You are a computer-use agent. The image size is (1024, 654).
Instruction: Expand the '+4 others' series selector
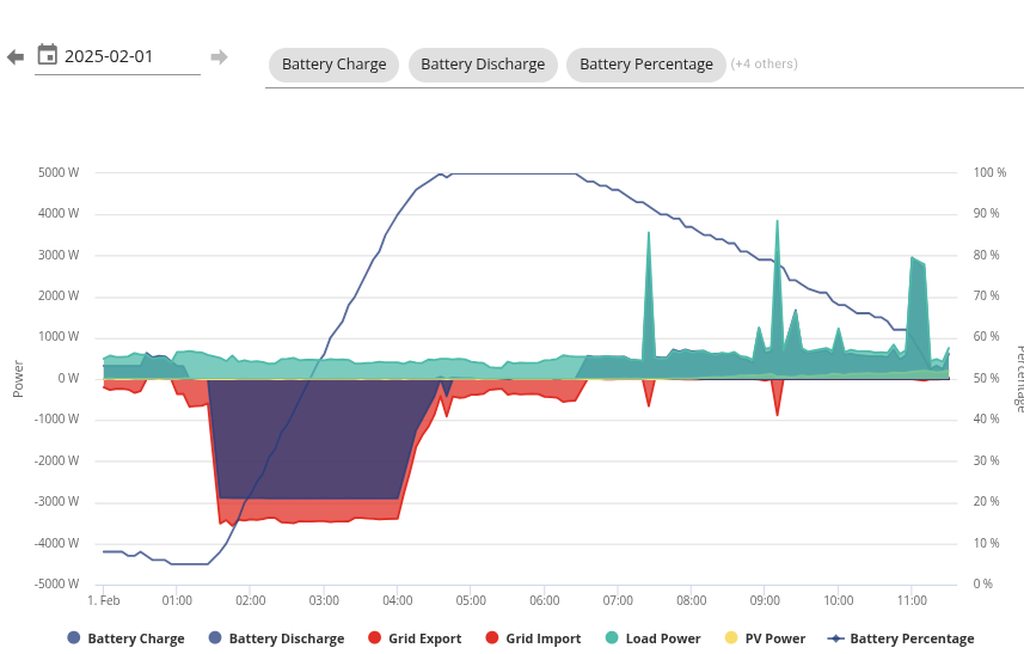(764, 64)
